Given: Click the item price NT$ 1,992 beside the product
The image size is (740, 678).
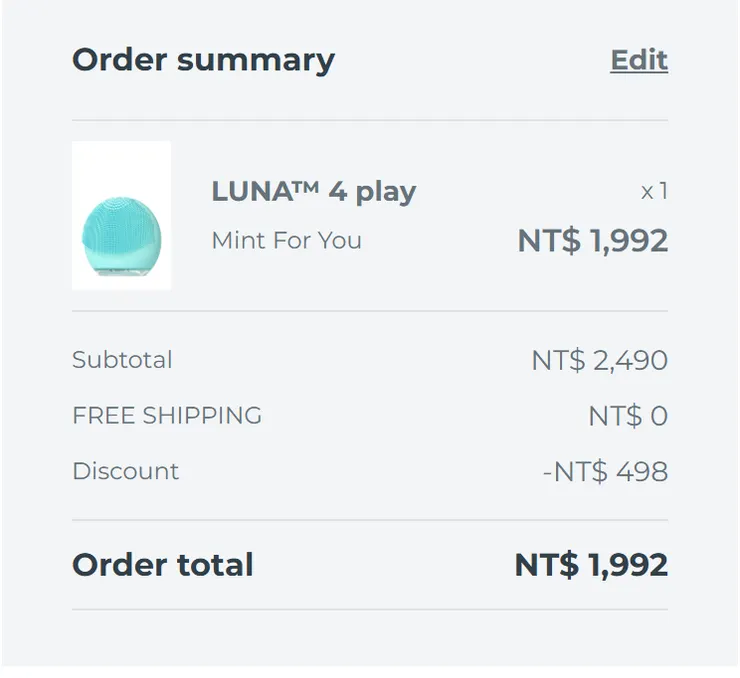Looking at the screenshot, I should tap(592, 241).
